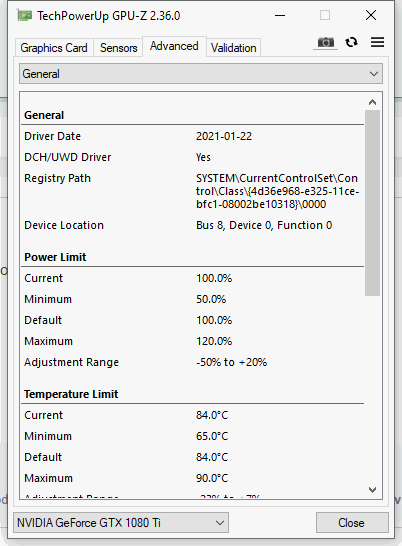Screen dimensions: 402x546
Task: Expand the General category dropdown
Action: [201, 74]
